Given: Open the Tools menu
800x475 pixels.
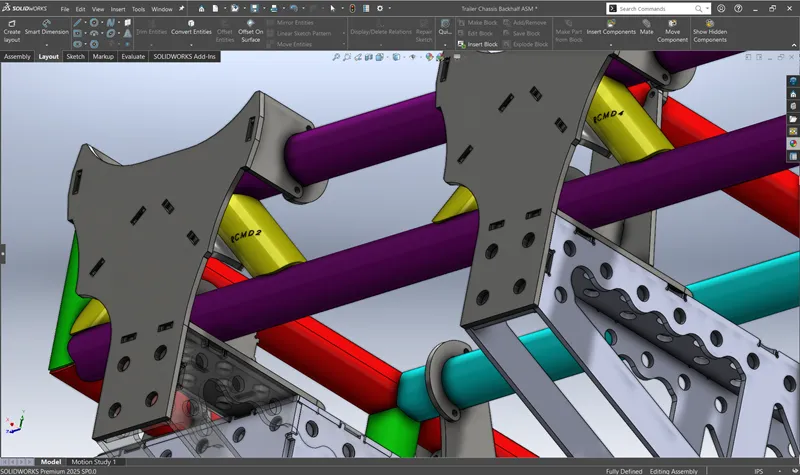Looking at the screenshot, I should pyautogui.click(x=138, y=9).
